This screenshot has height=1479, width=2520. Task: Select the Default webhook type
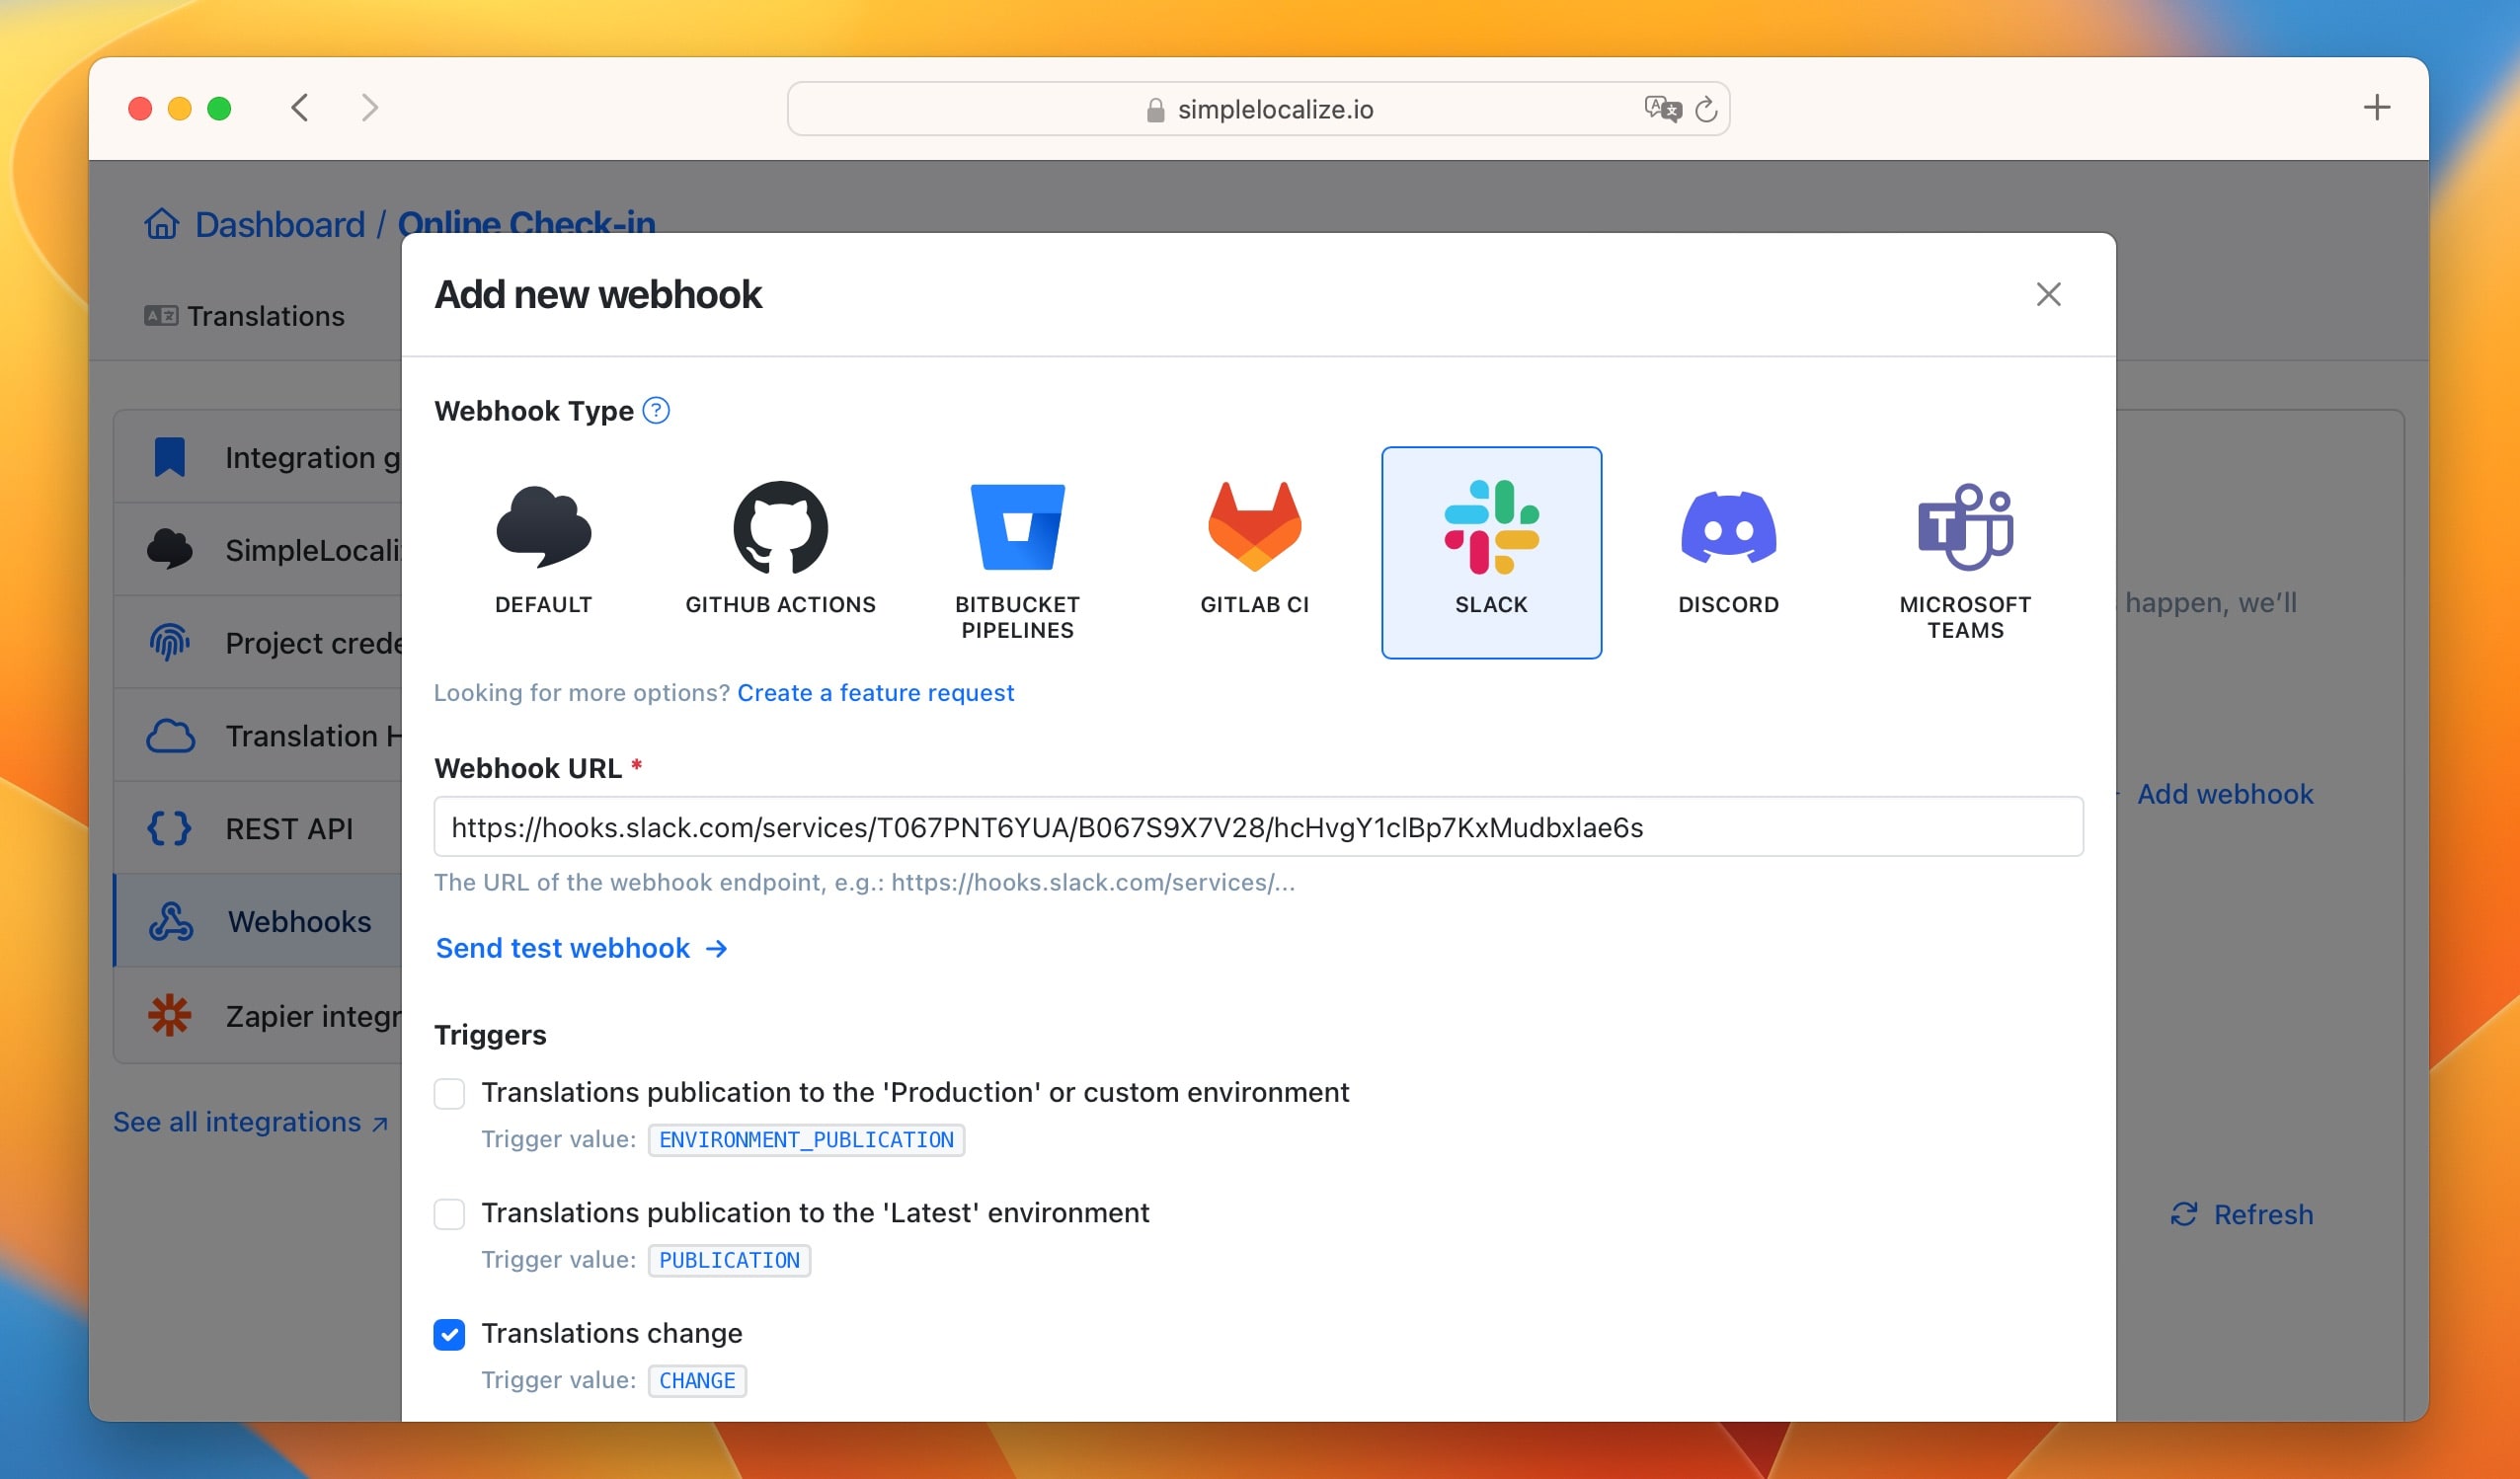point(543,552)
